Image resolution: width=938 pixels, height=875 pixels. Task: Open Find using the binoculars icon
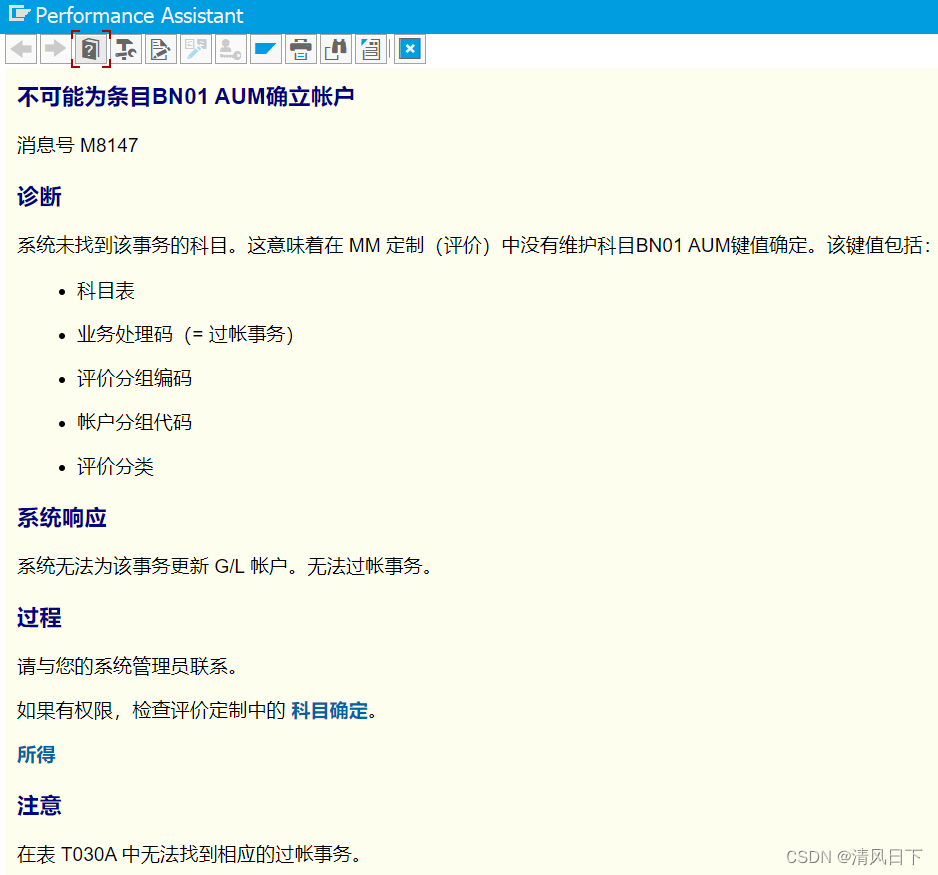pos(335,49)
